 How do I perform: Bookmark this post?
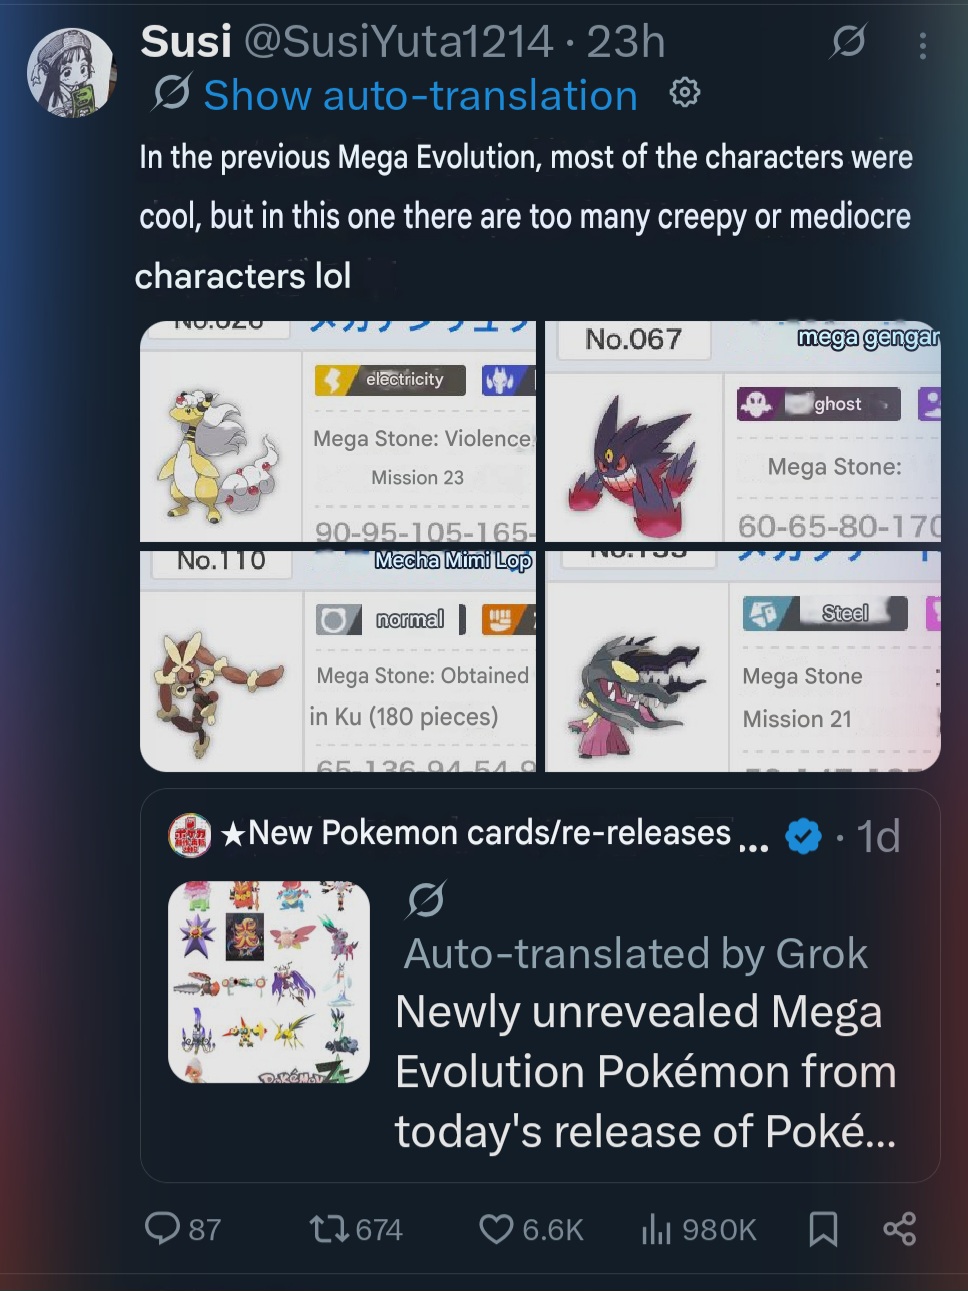[x=823, y=1229]
